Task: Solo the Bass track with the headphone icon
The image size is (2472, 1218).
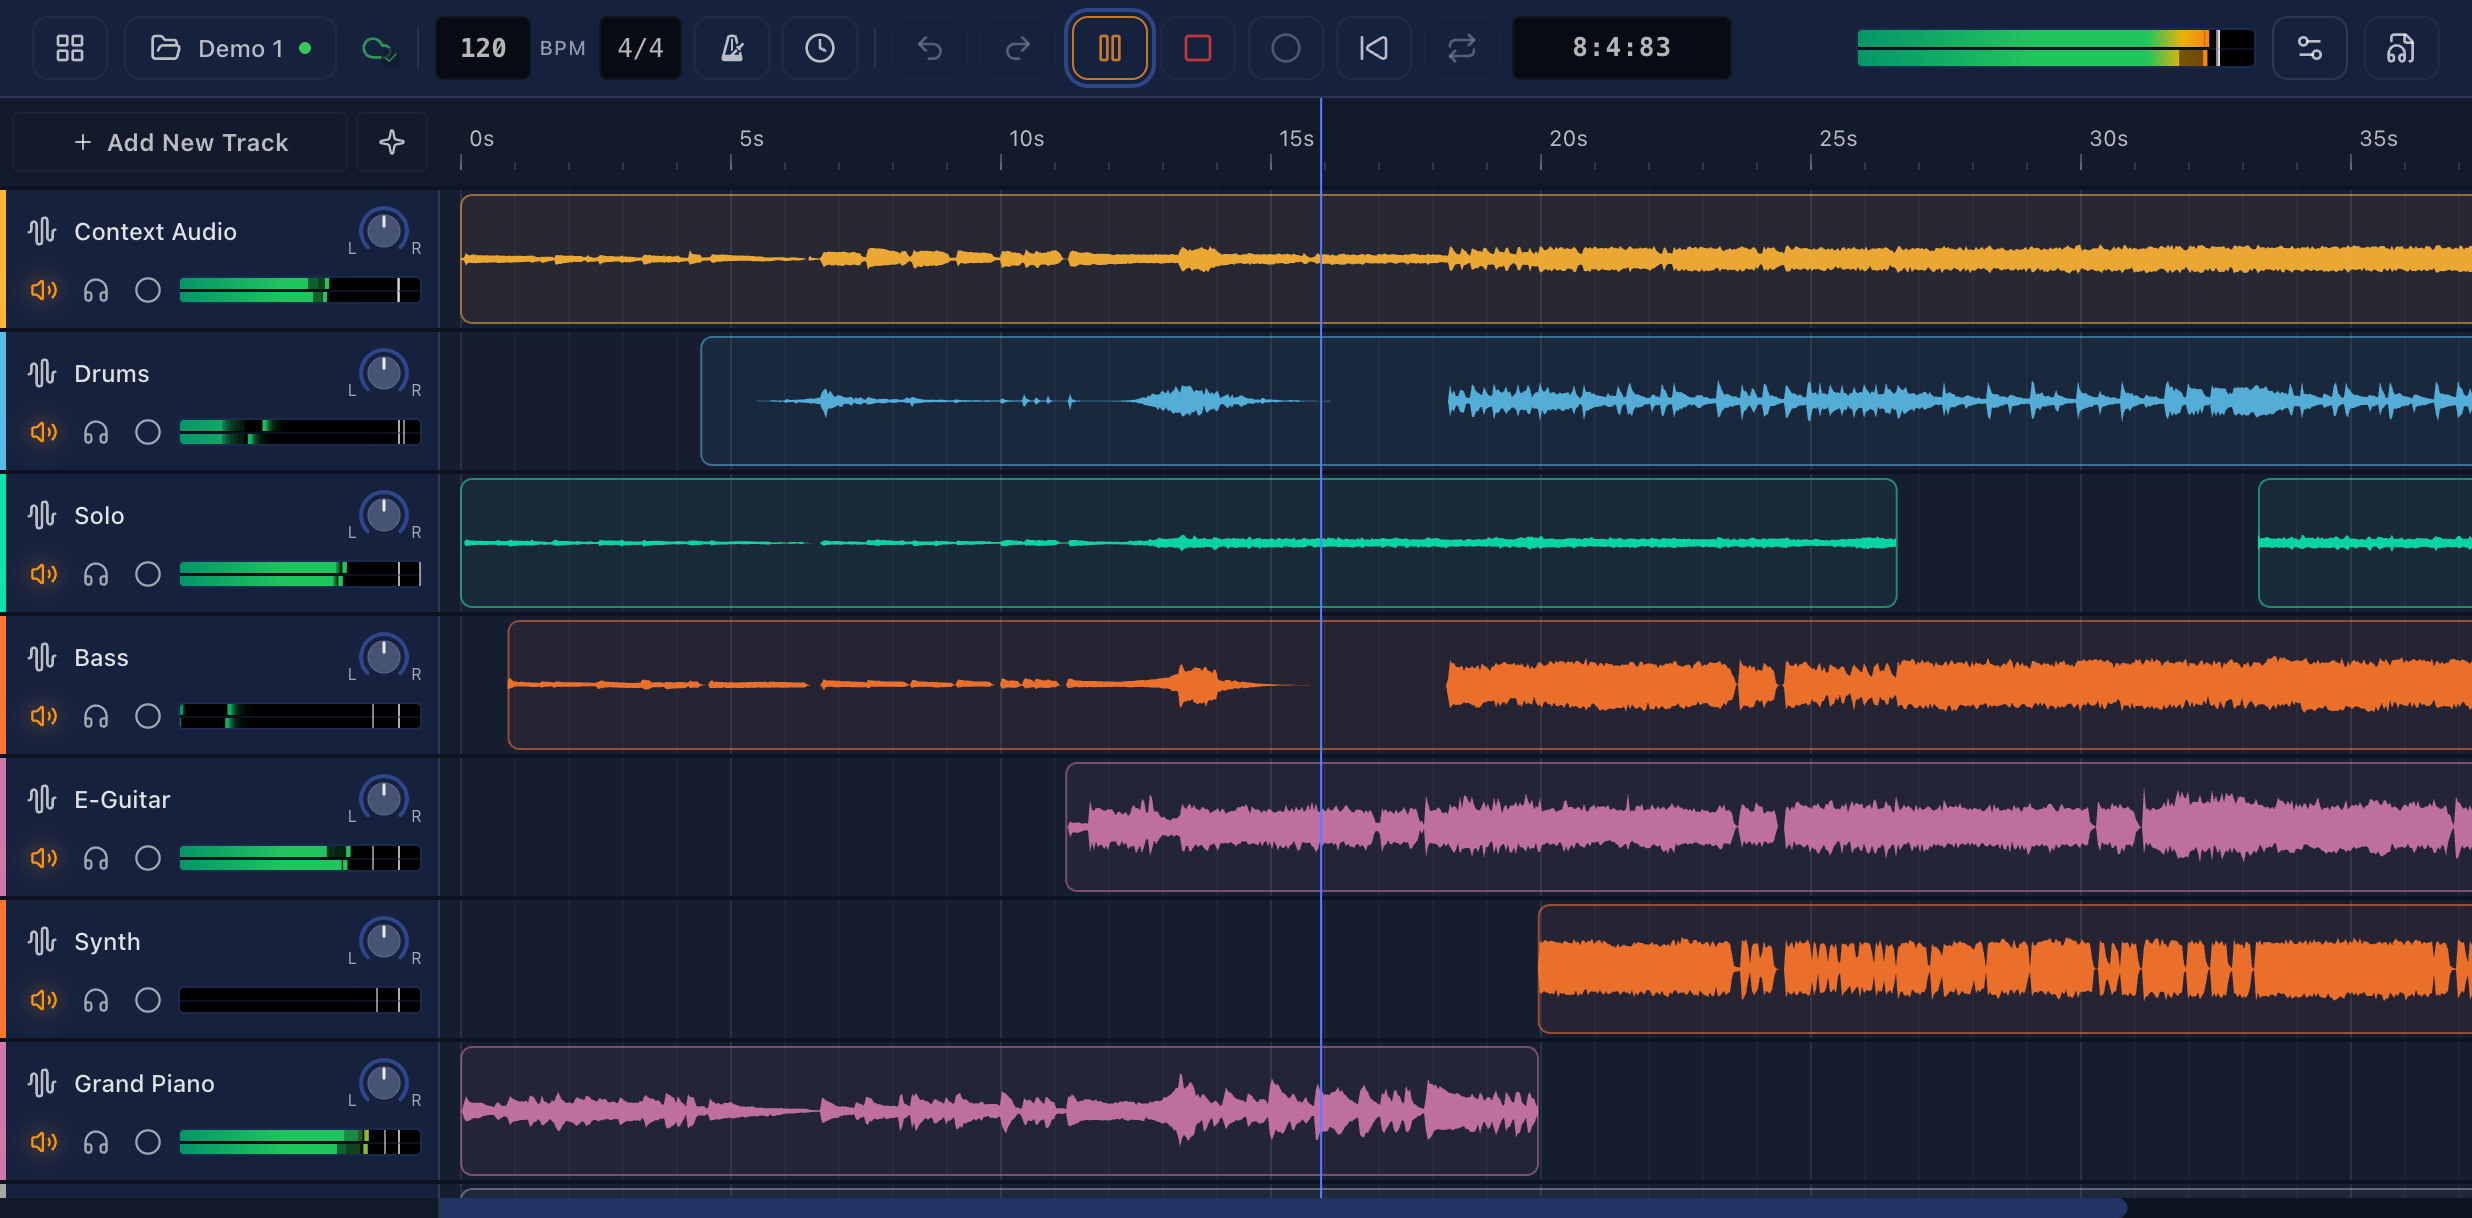Action: [x=96, y=716]
